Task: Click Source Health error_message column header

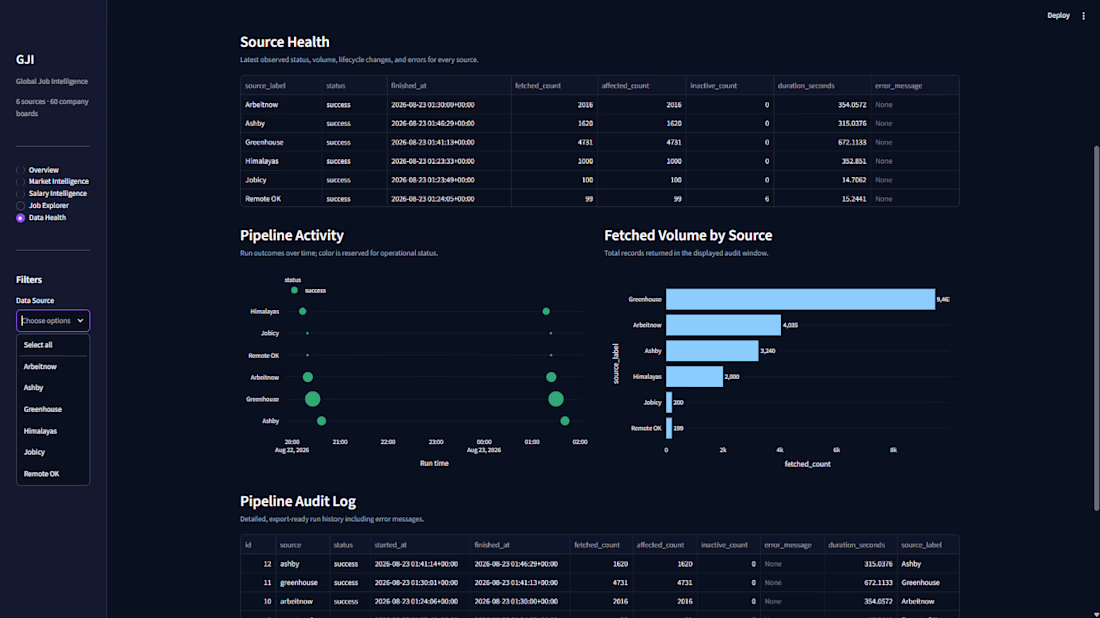Action: (x=915, y=86)
